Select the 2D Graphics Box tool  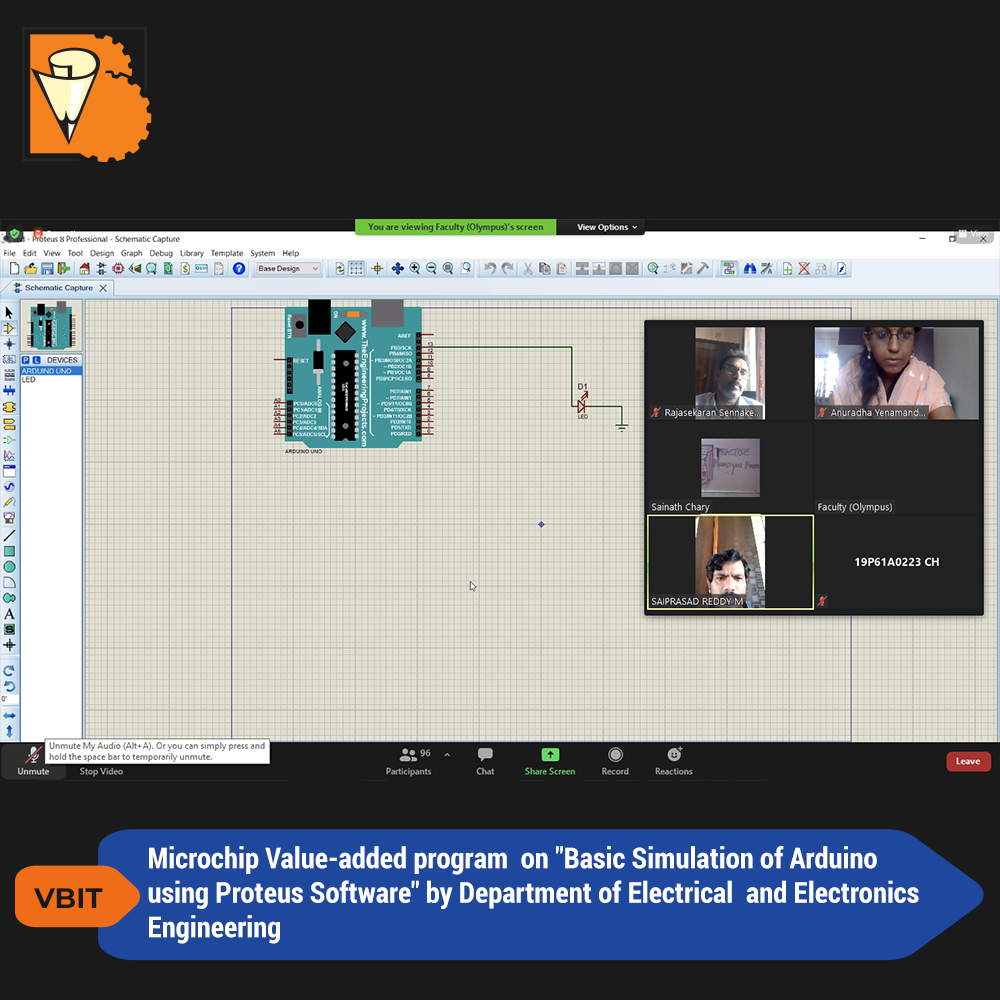tap(9, 551)
